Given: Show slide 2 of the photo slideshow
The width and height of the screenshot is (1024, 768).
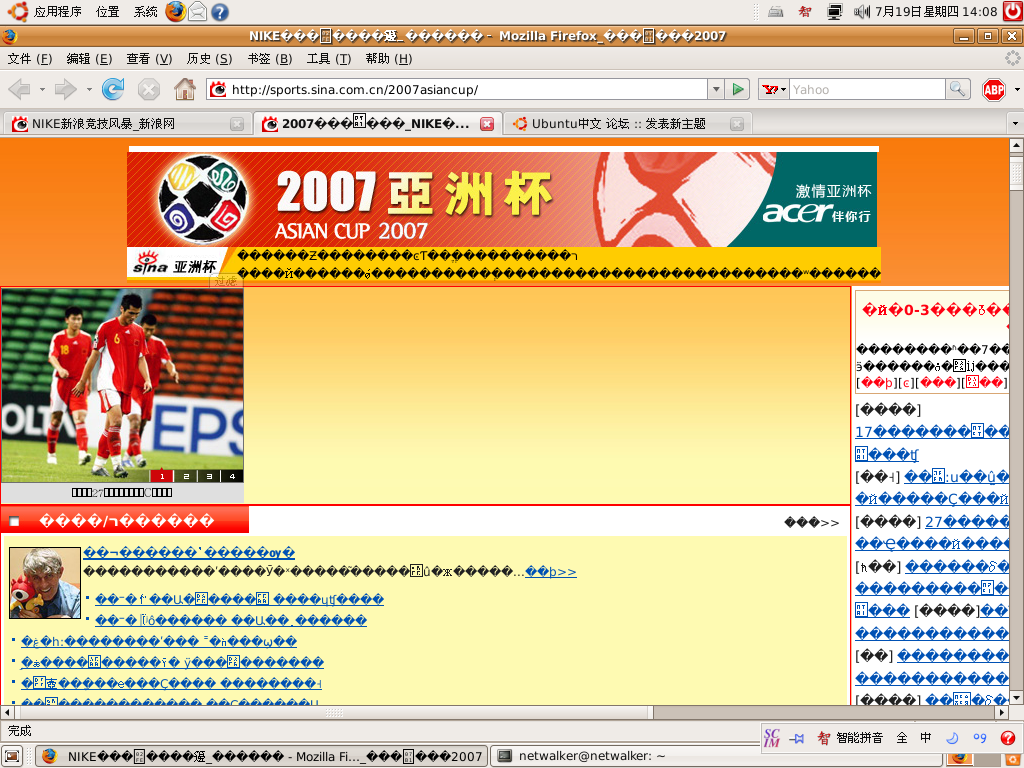Looking at the screenshot, I should point(186,476).
